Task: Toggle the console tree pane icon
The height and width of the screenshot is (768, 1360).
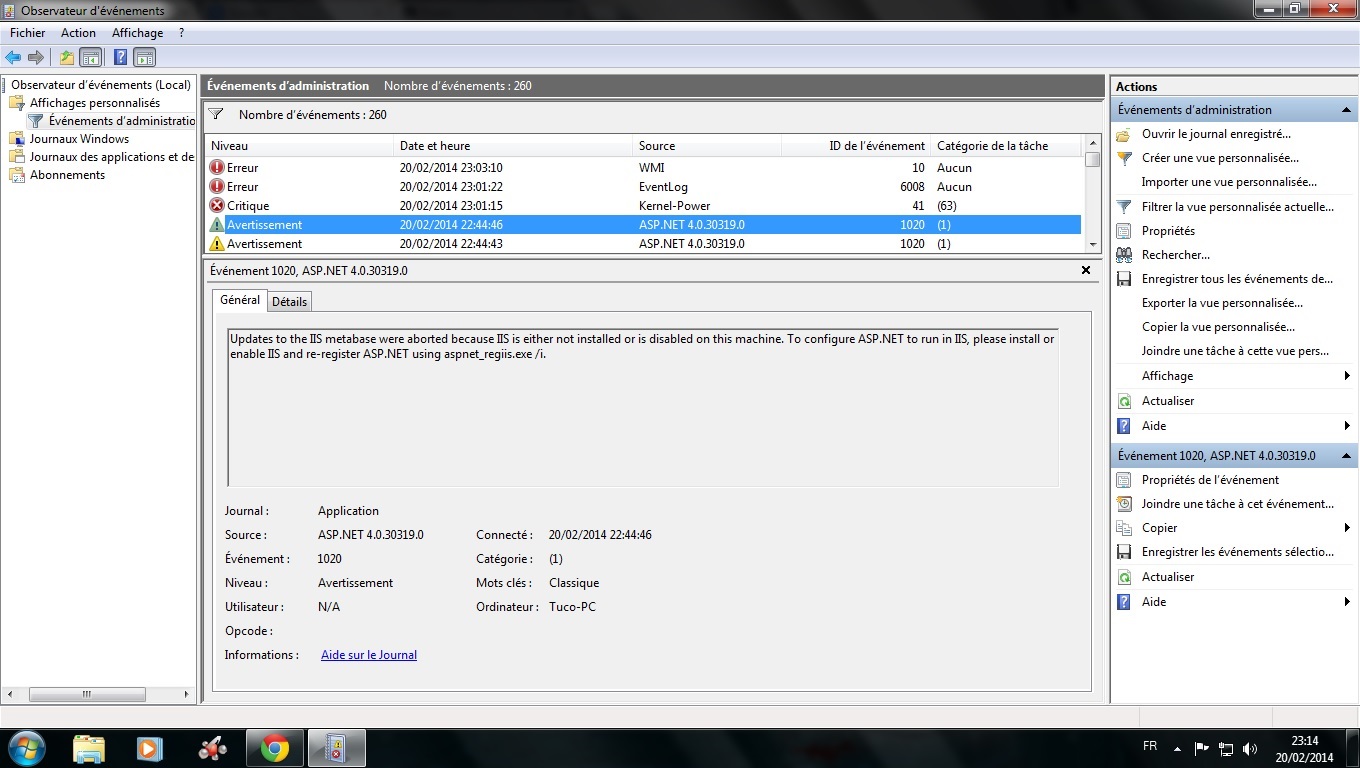Action: pos(91,57)
